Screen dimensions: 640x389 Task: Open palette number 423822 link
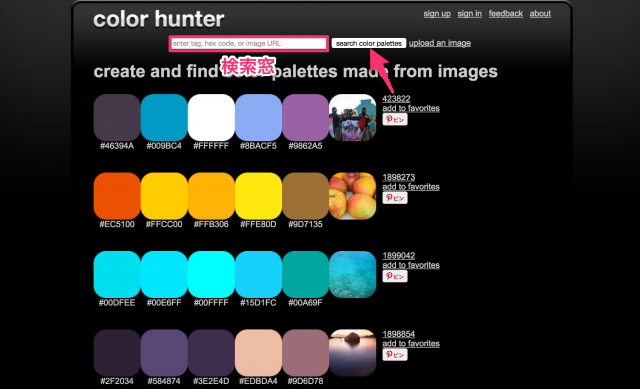(396, 99)
